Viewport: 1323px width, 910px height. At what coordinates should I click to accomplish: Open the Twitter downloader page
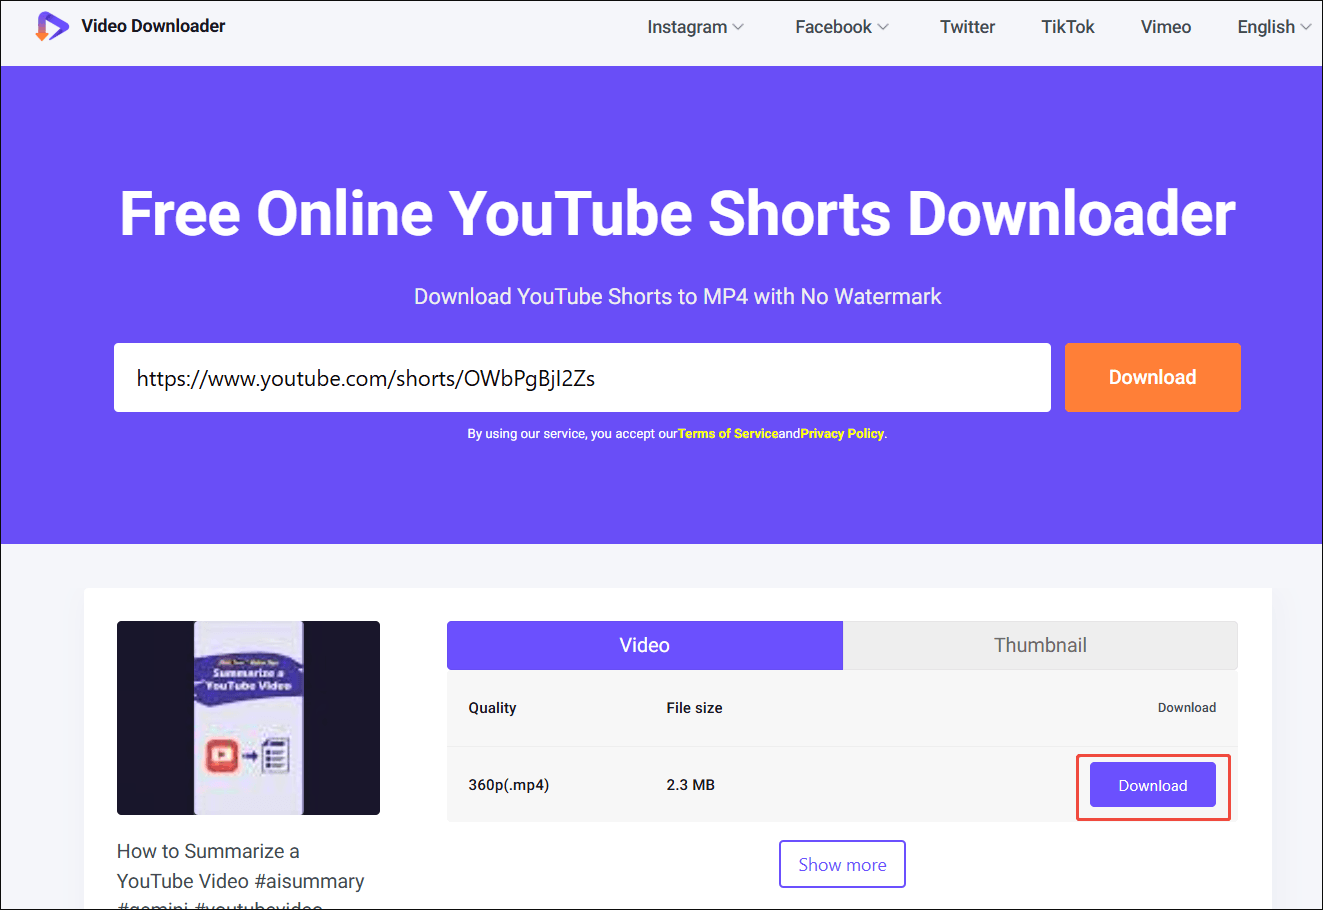click(x=967, y=27)
